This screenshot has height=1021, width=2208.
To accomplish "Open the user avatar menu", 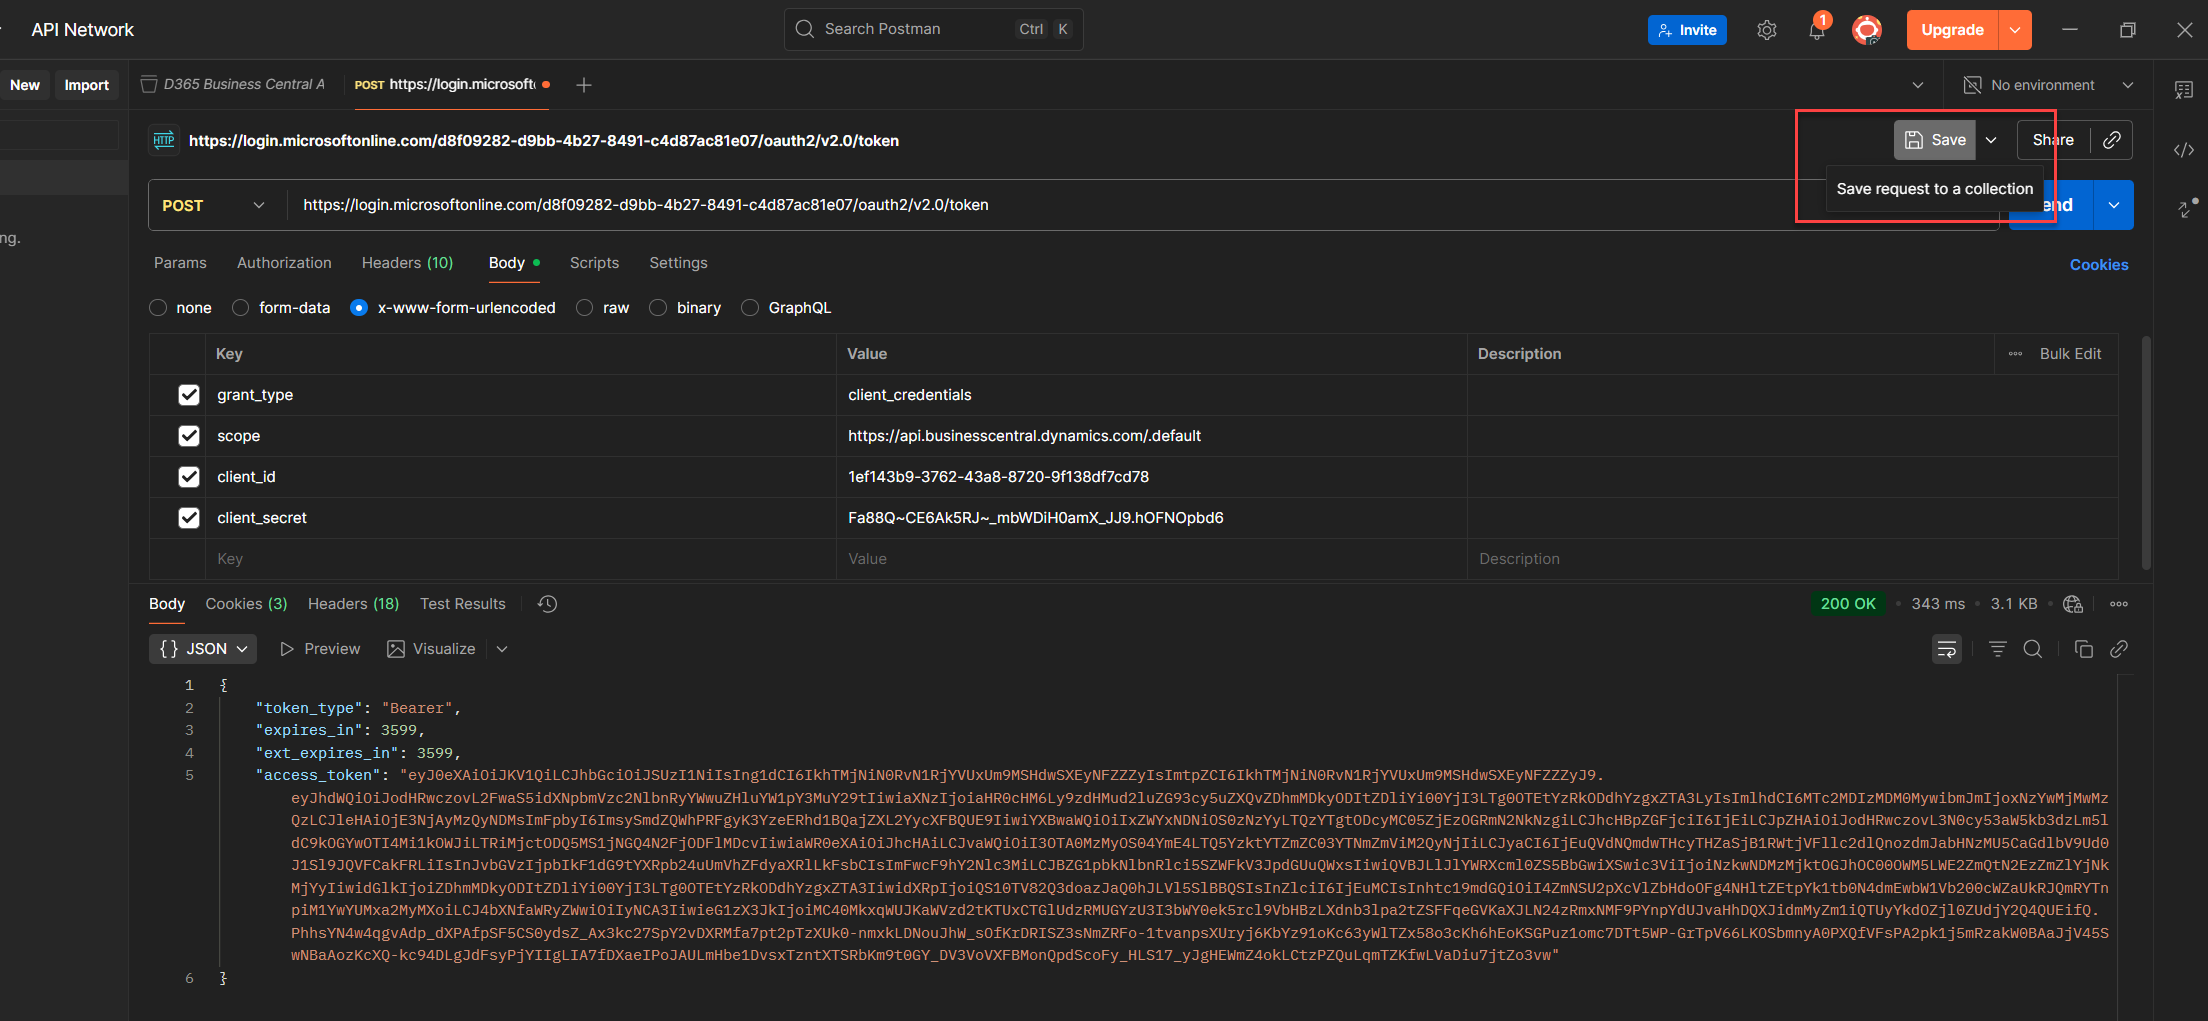I will (1866, 30).
